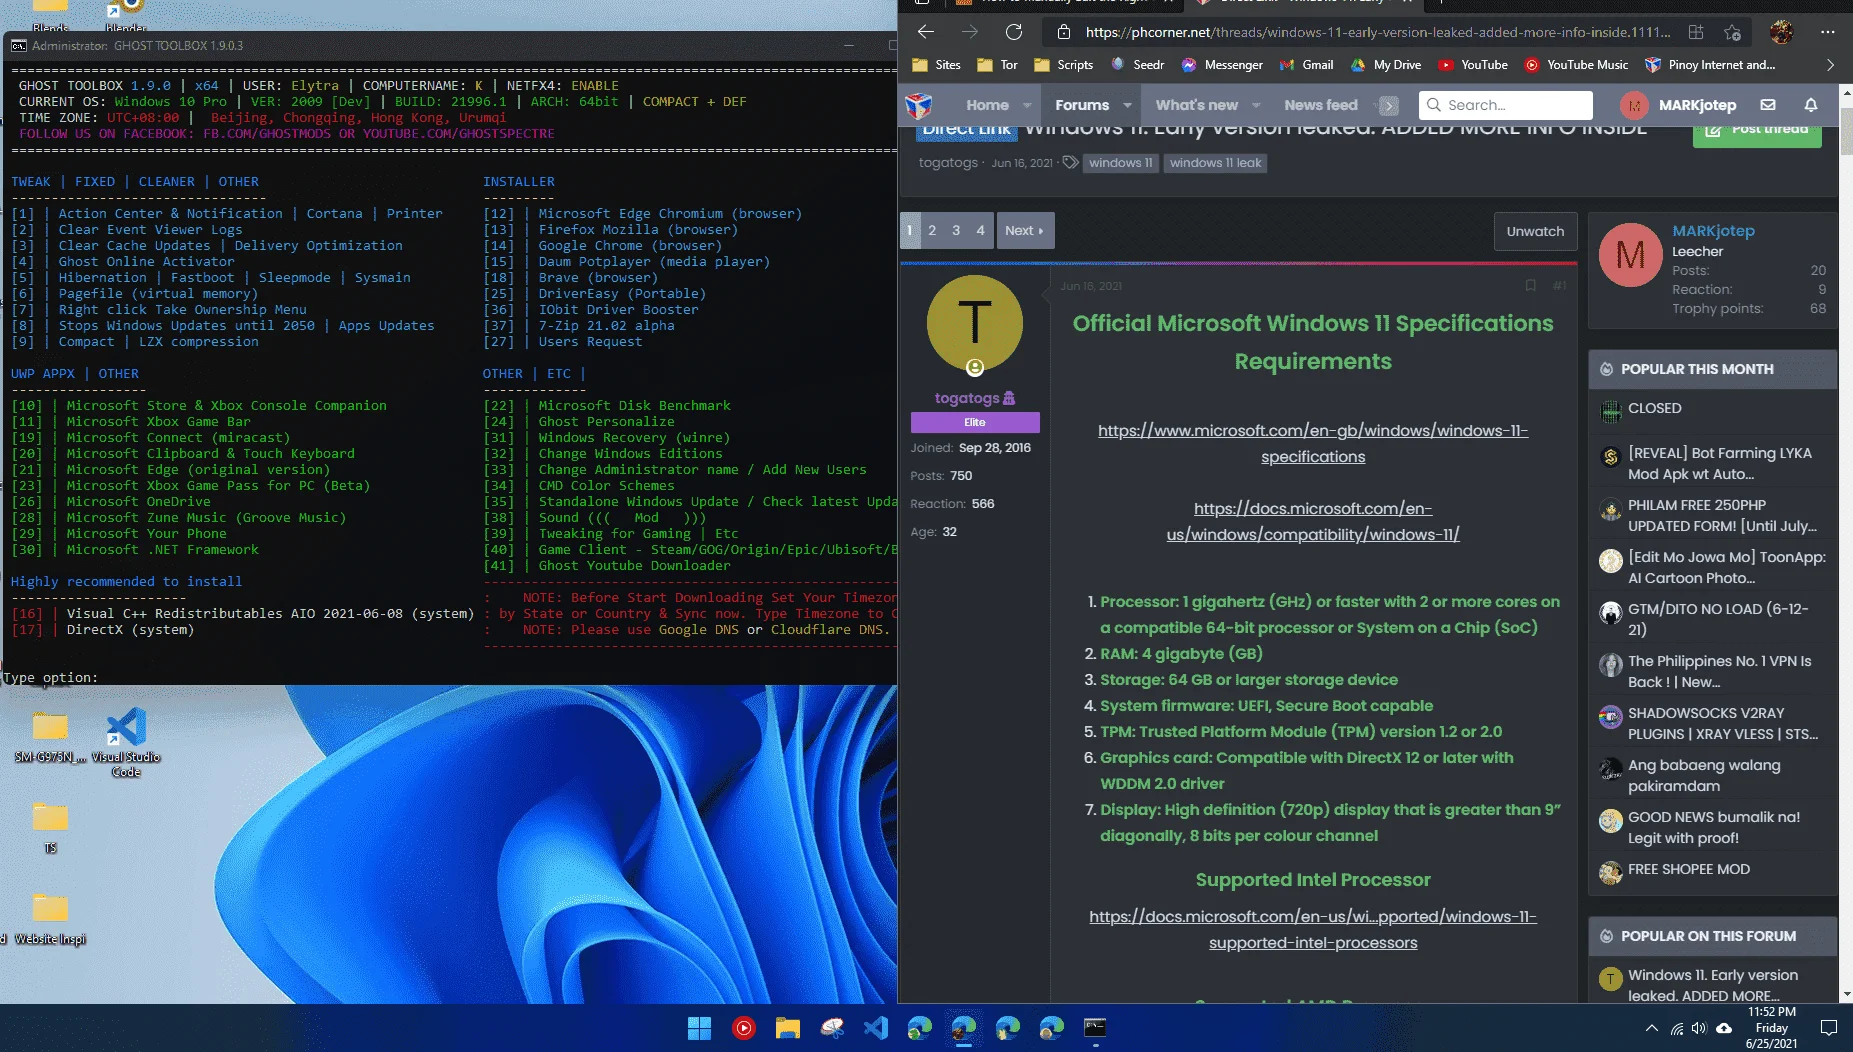Open the command prompt taskbar icon
Image resolution: width=1853 pixels, height=1052 pixels.
click(x=1095, y=1028)
